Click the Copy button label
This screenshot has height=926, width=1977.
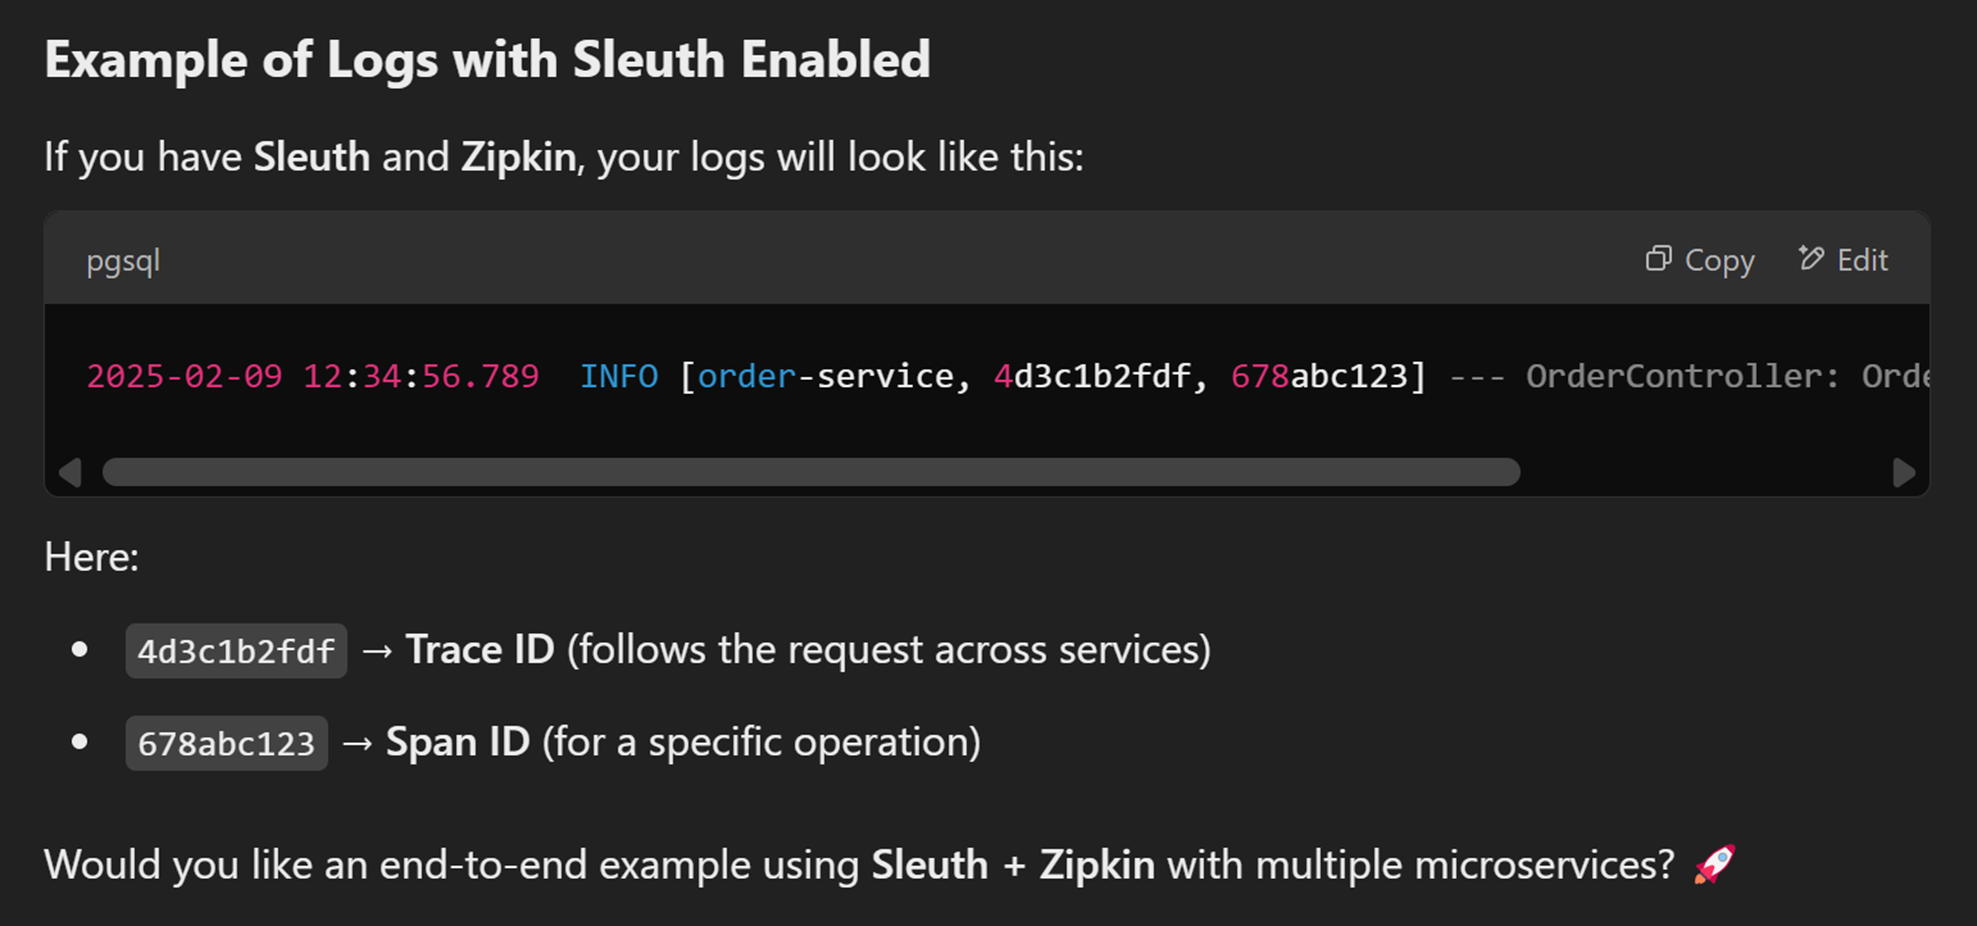click(x=1719, y=260)
